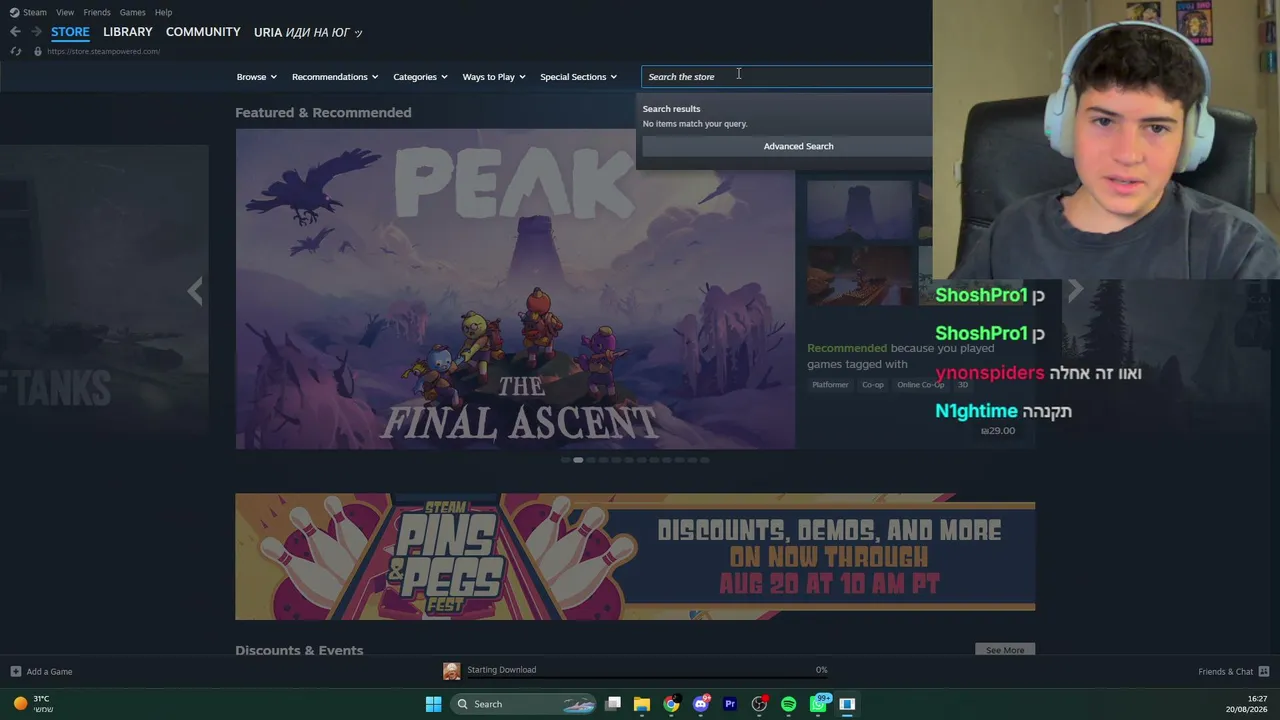
Task: Open Task View on the taskbar
Action: pyautogui.click(x=613, y=704)
